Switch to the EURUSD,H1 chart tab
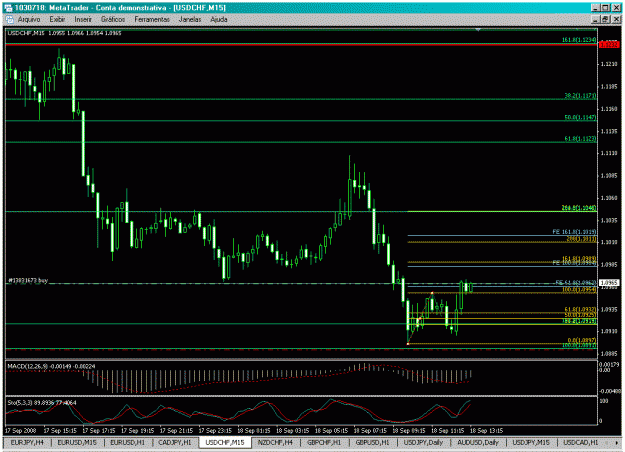625x452 pixels. (127, 442)
